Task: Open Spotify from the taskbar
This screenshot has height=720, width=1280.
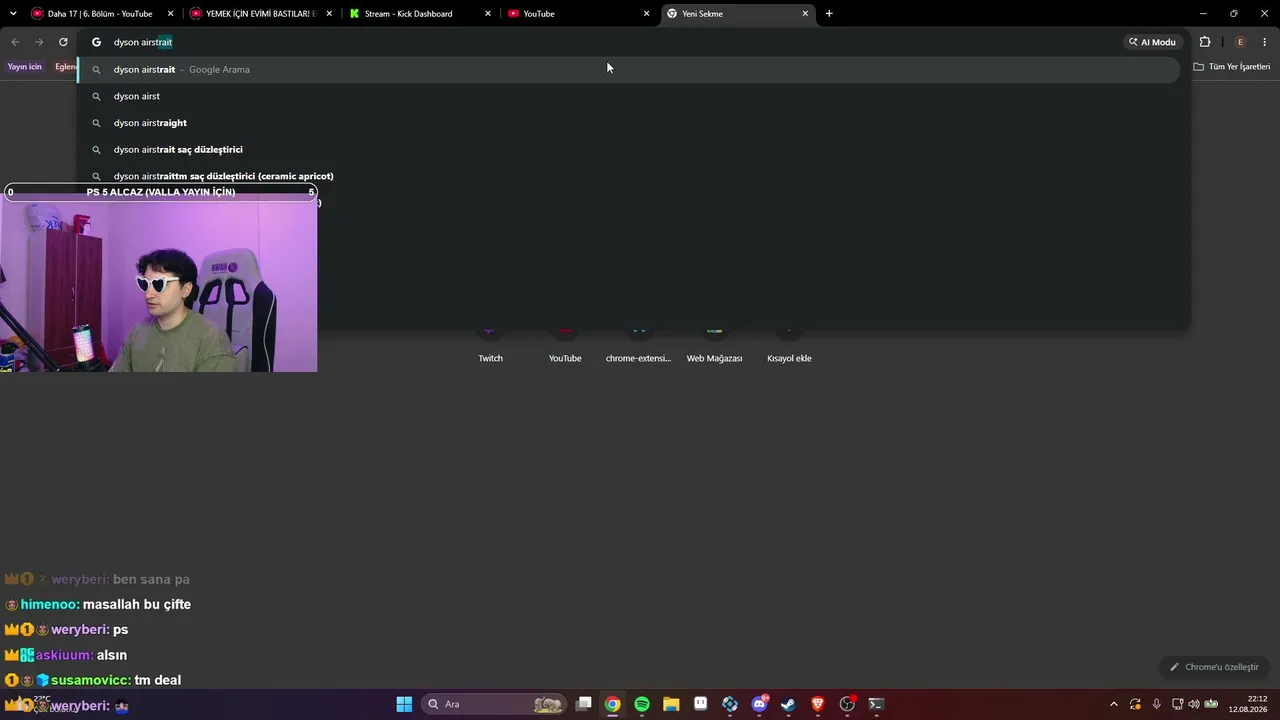Action: tap(642, 704)
